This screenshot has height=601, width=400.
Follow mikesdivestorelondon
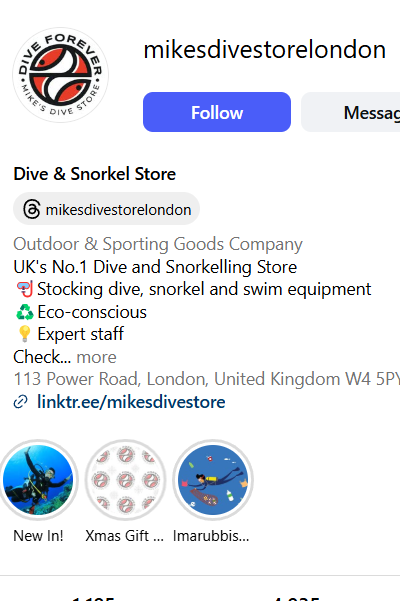click(217, 112)
